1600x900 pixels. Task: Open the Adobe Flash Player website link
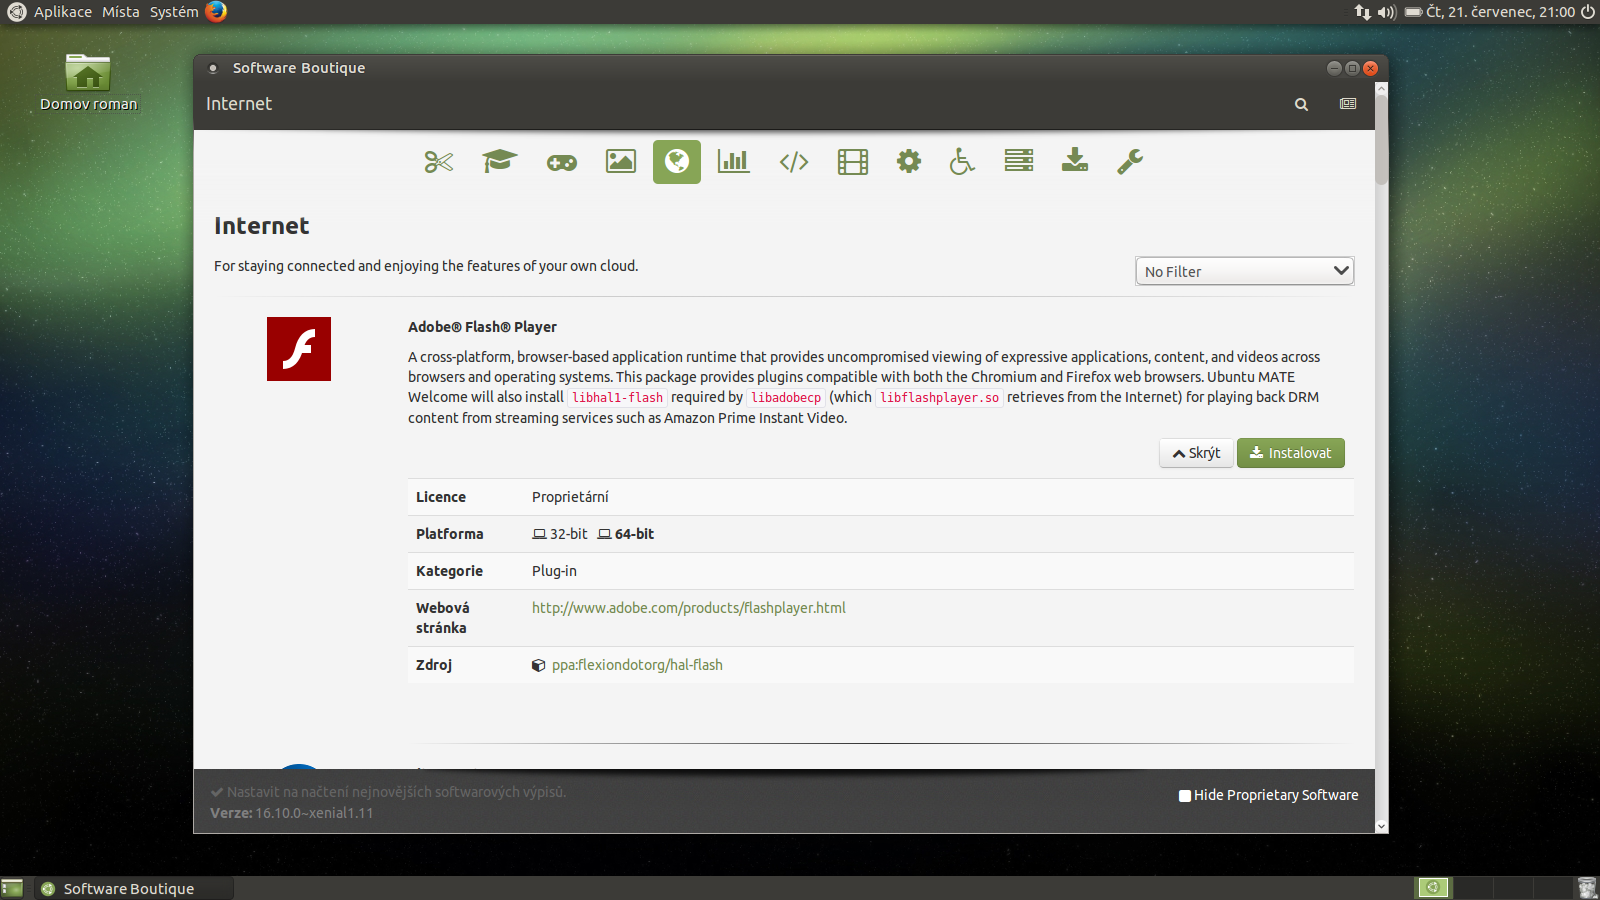(x=688, y=607)
